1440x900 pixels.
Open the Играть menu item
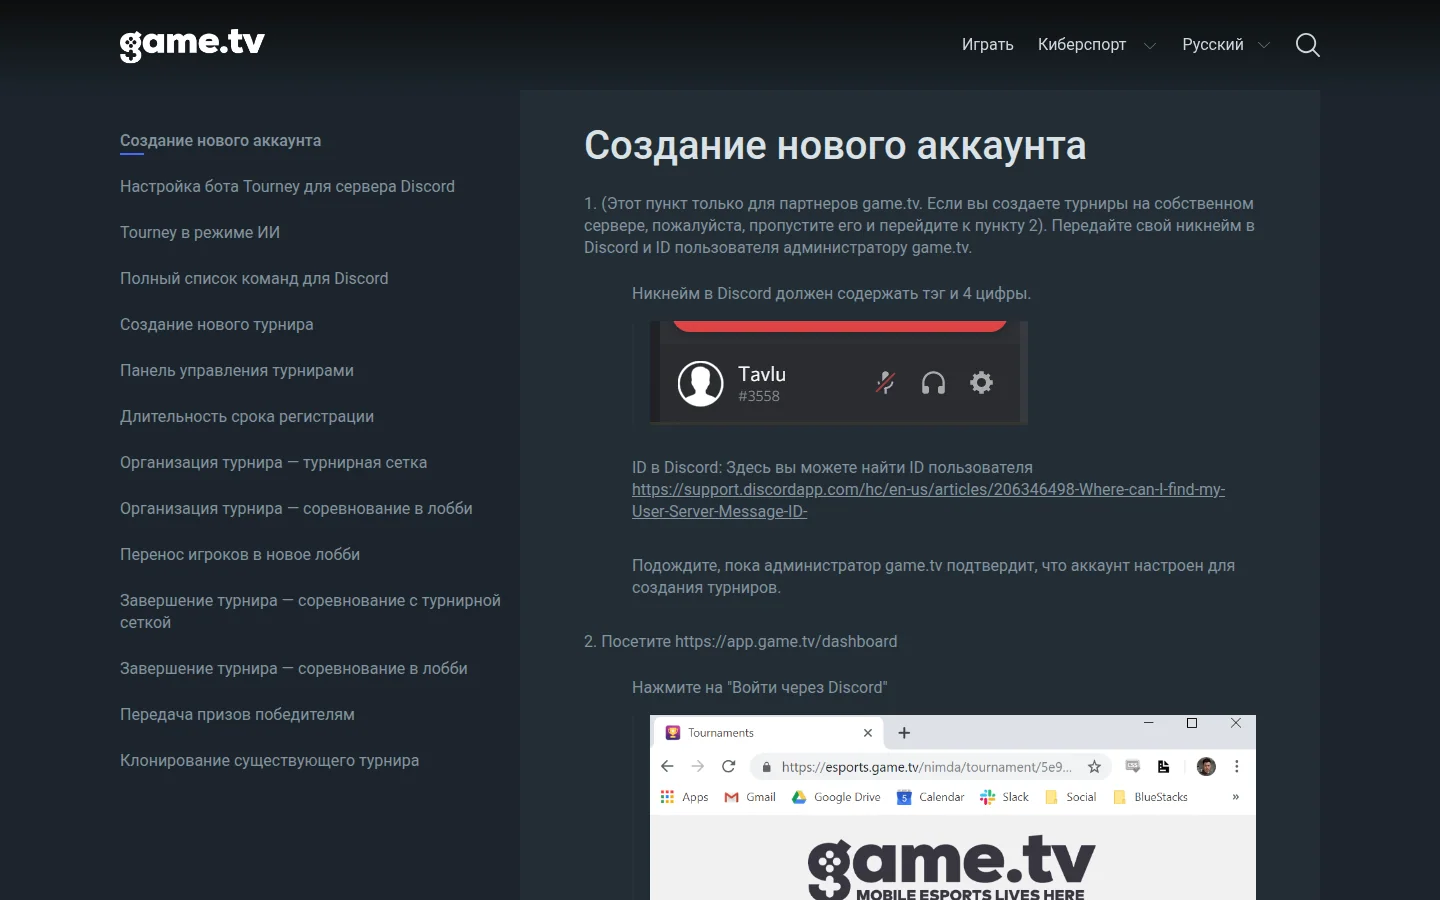(987, 45)
